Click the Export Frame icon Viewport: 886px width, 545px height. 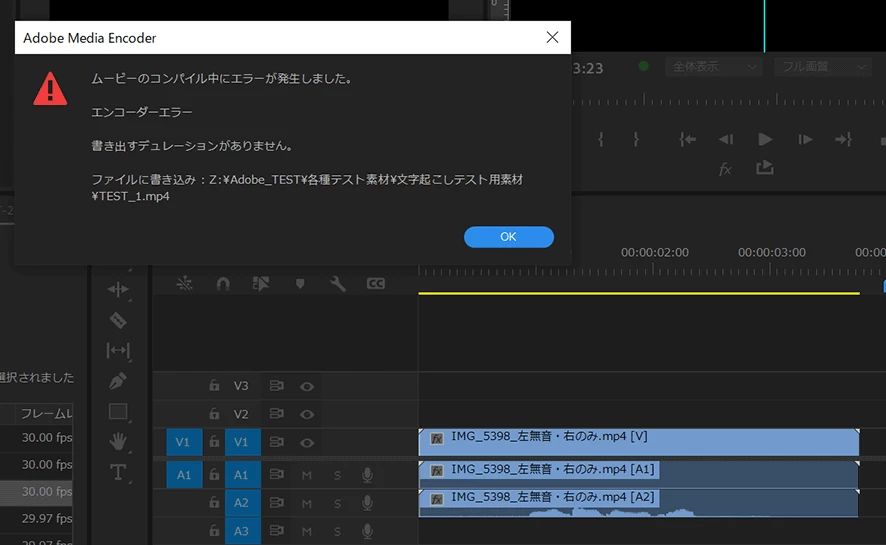(x=765, y=168)
